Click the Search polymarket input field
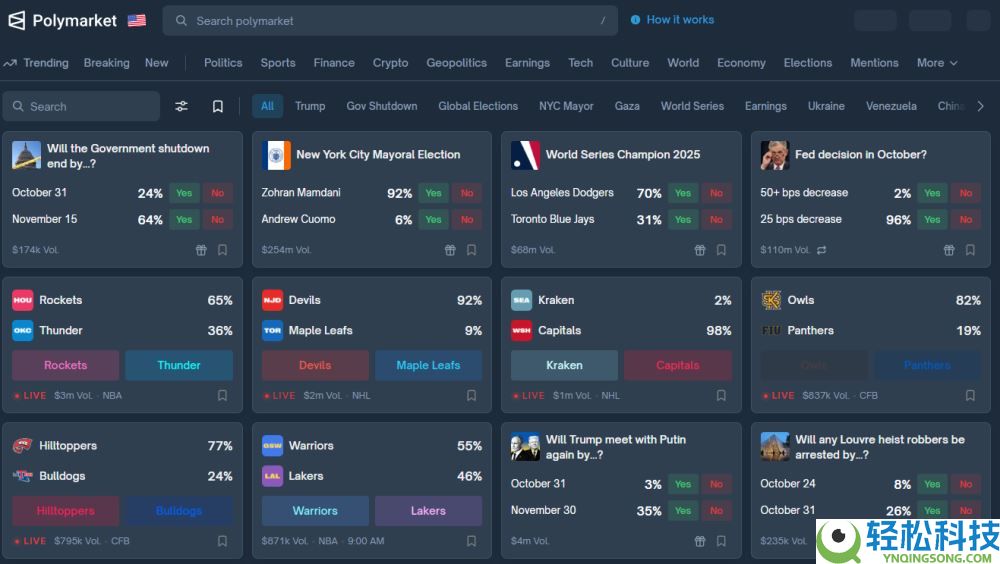 pos(390,21)
